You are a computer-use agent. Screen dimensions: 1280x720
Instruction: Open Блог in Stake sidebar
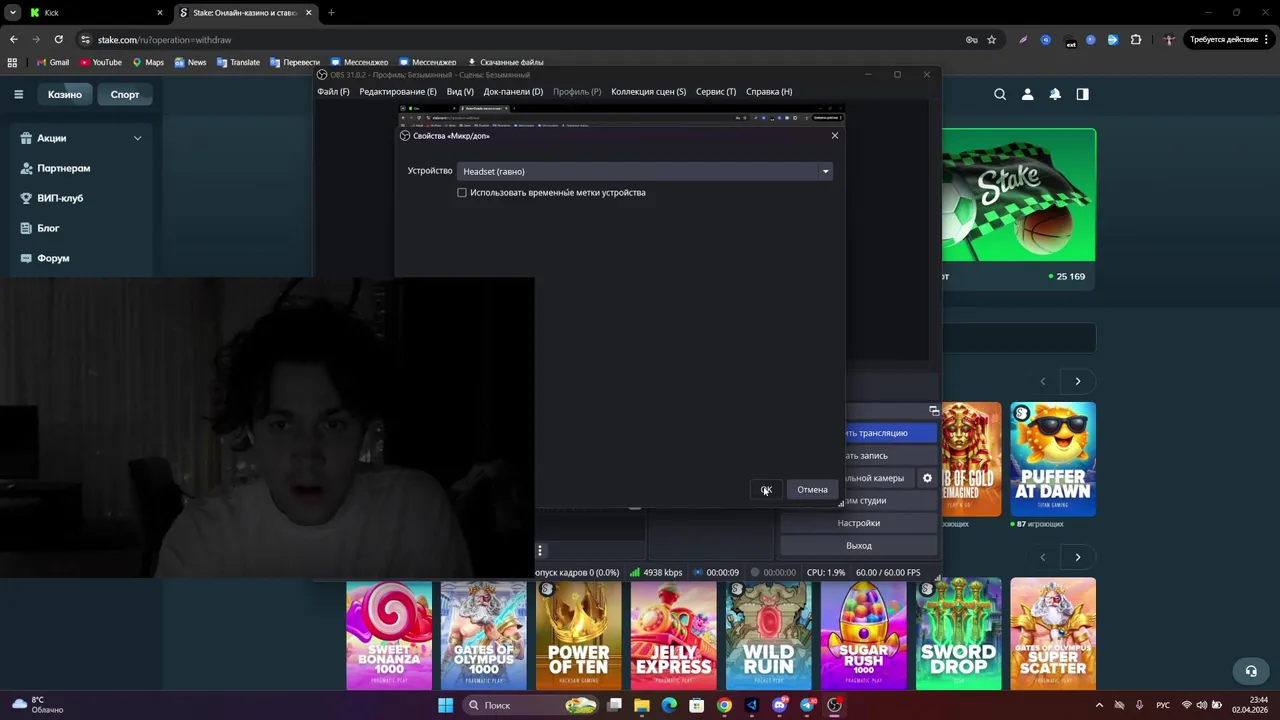48,228
